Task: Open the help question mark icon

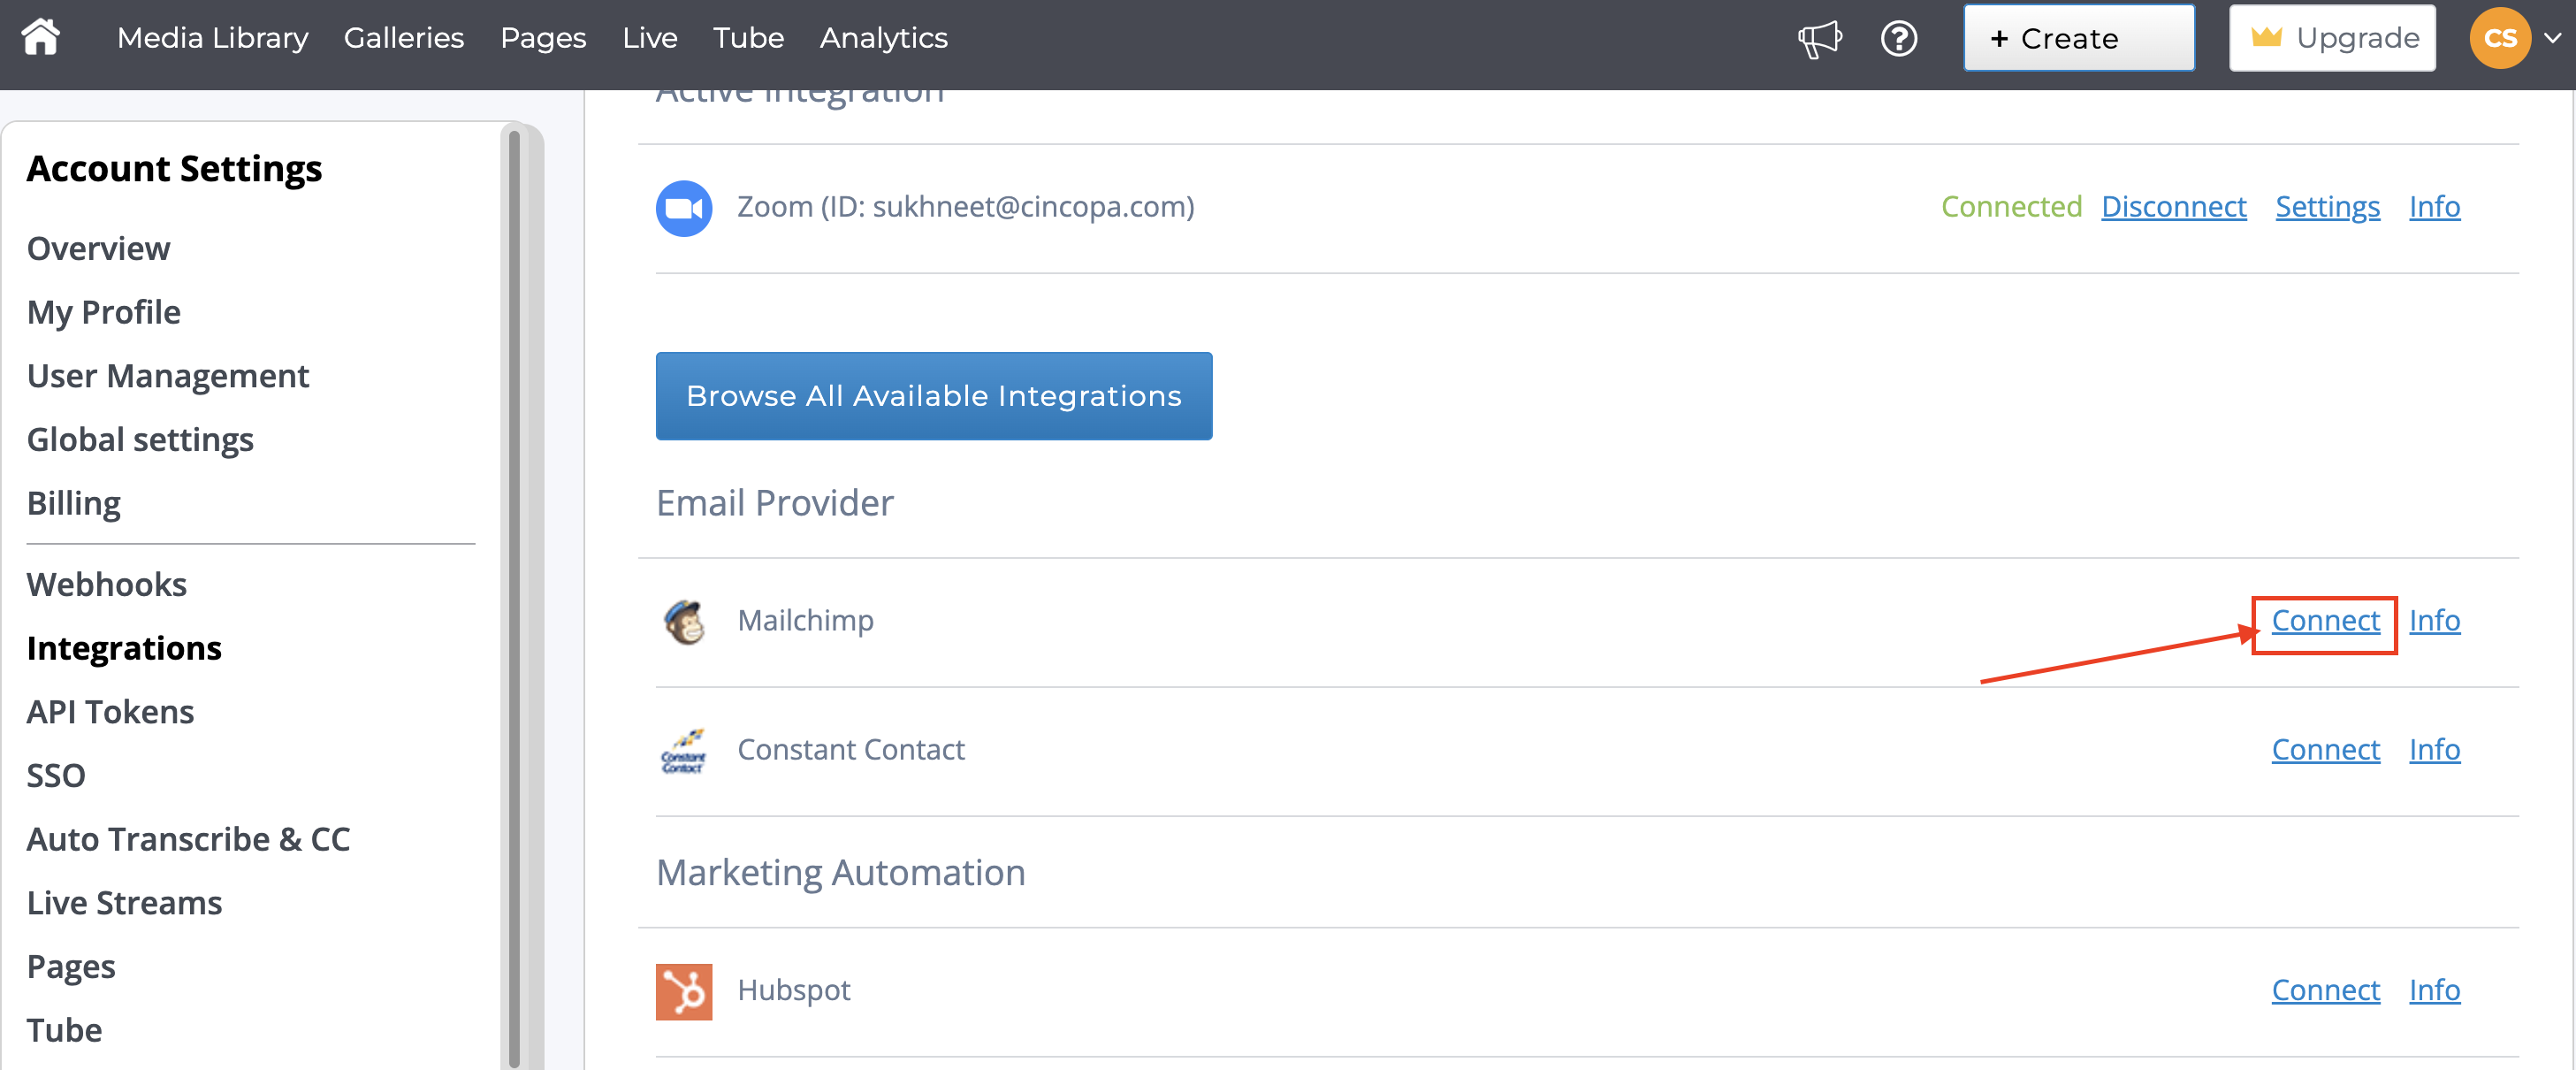Action: pos(1898,38)
